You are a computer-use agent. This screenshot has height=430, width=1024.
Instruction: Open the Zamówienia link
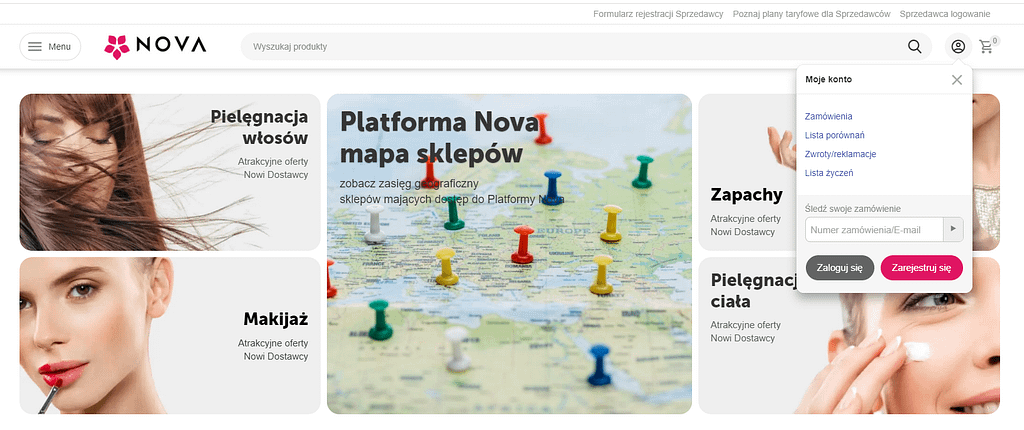pyautogui.click(x=829, y=116)
